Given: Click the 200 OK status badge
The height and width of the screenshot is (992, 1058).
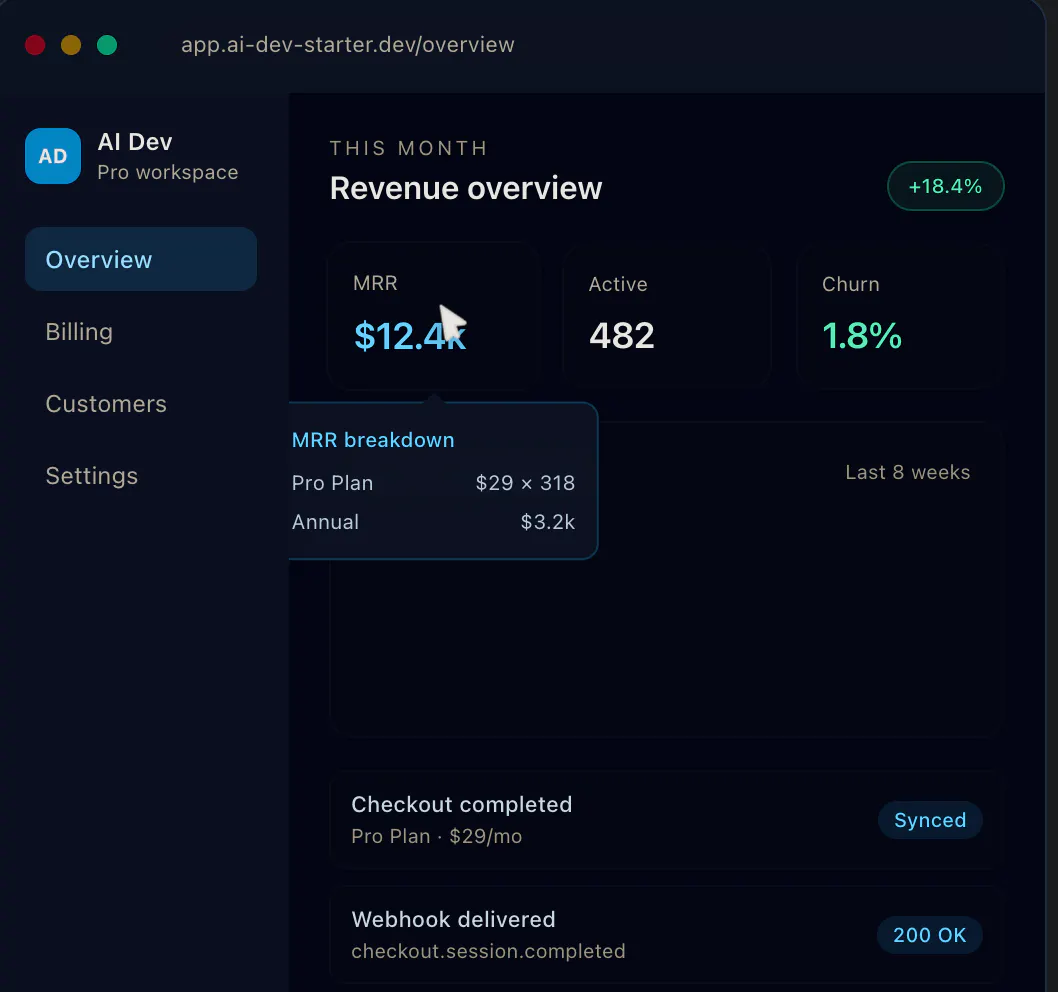Looking at the screenshot, I should (x=930, y=935).
